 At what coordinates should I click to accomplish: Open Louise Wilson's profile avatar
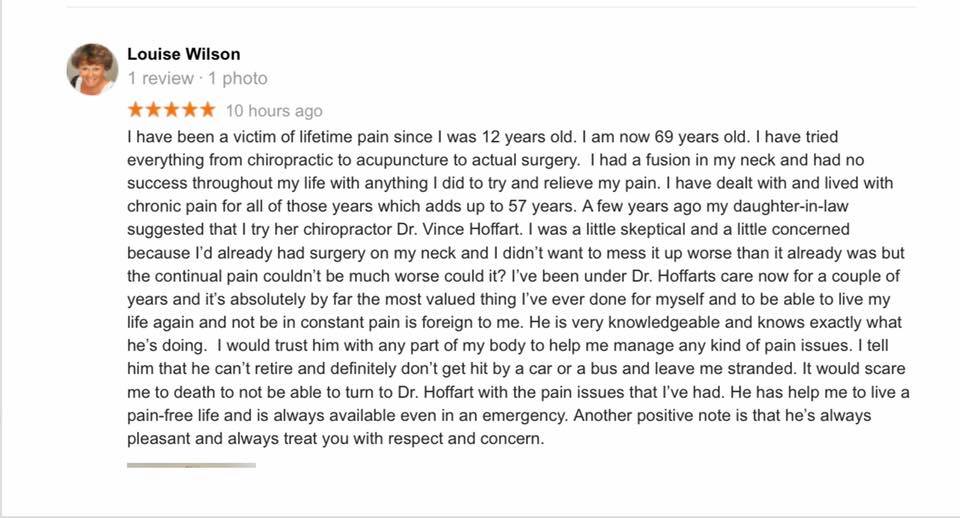(x=92, y=69)
